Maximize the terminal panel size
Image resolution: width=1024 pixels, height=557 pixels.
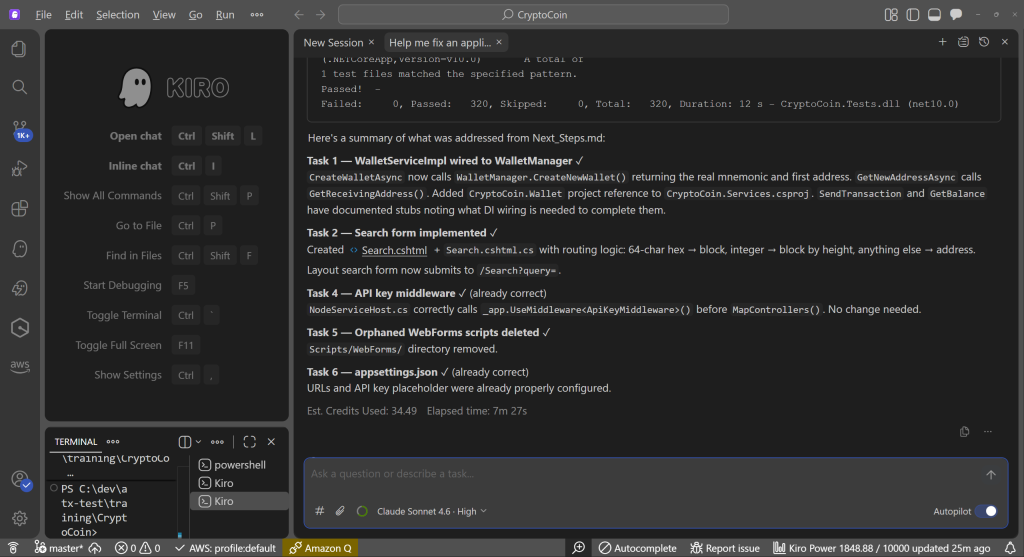click(249, 442)
